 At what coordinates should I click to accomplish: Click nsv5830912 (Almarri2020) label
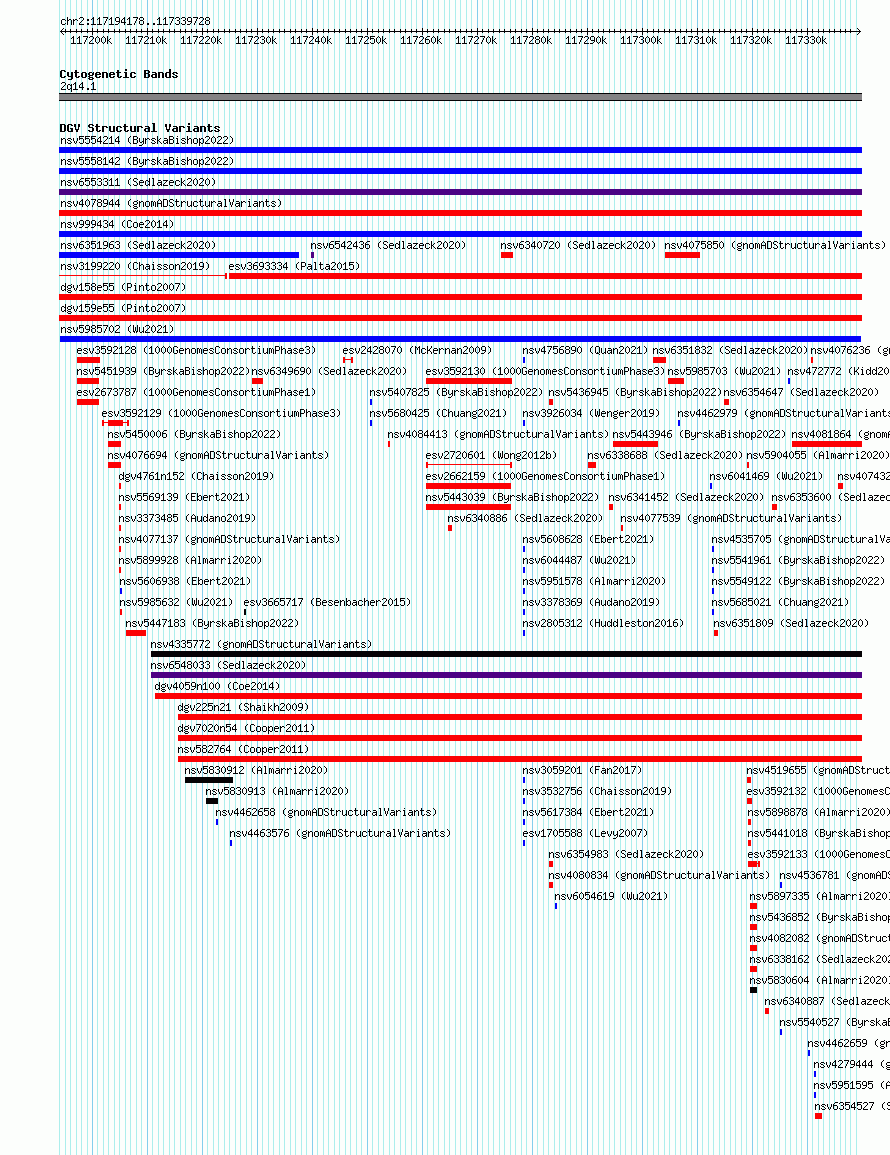256,770
